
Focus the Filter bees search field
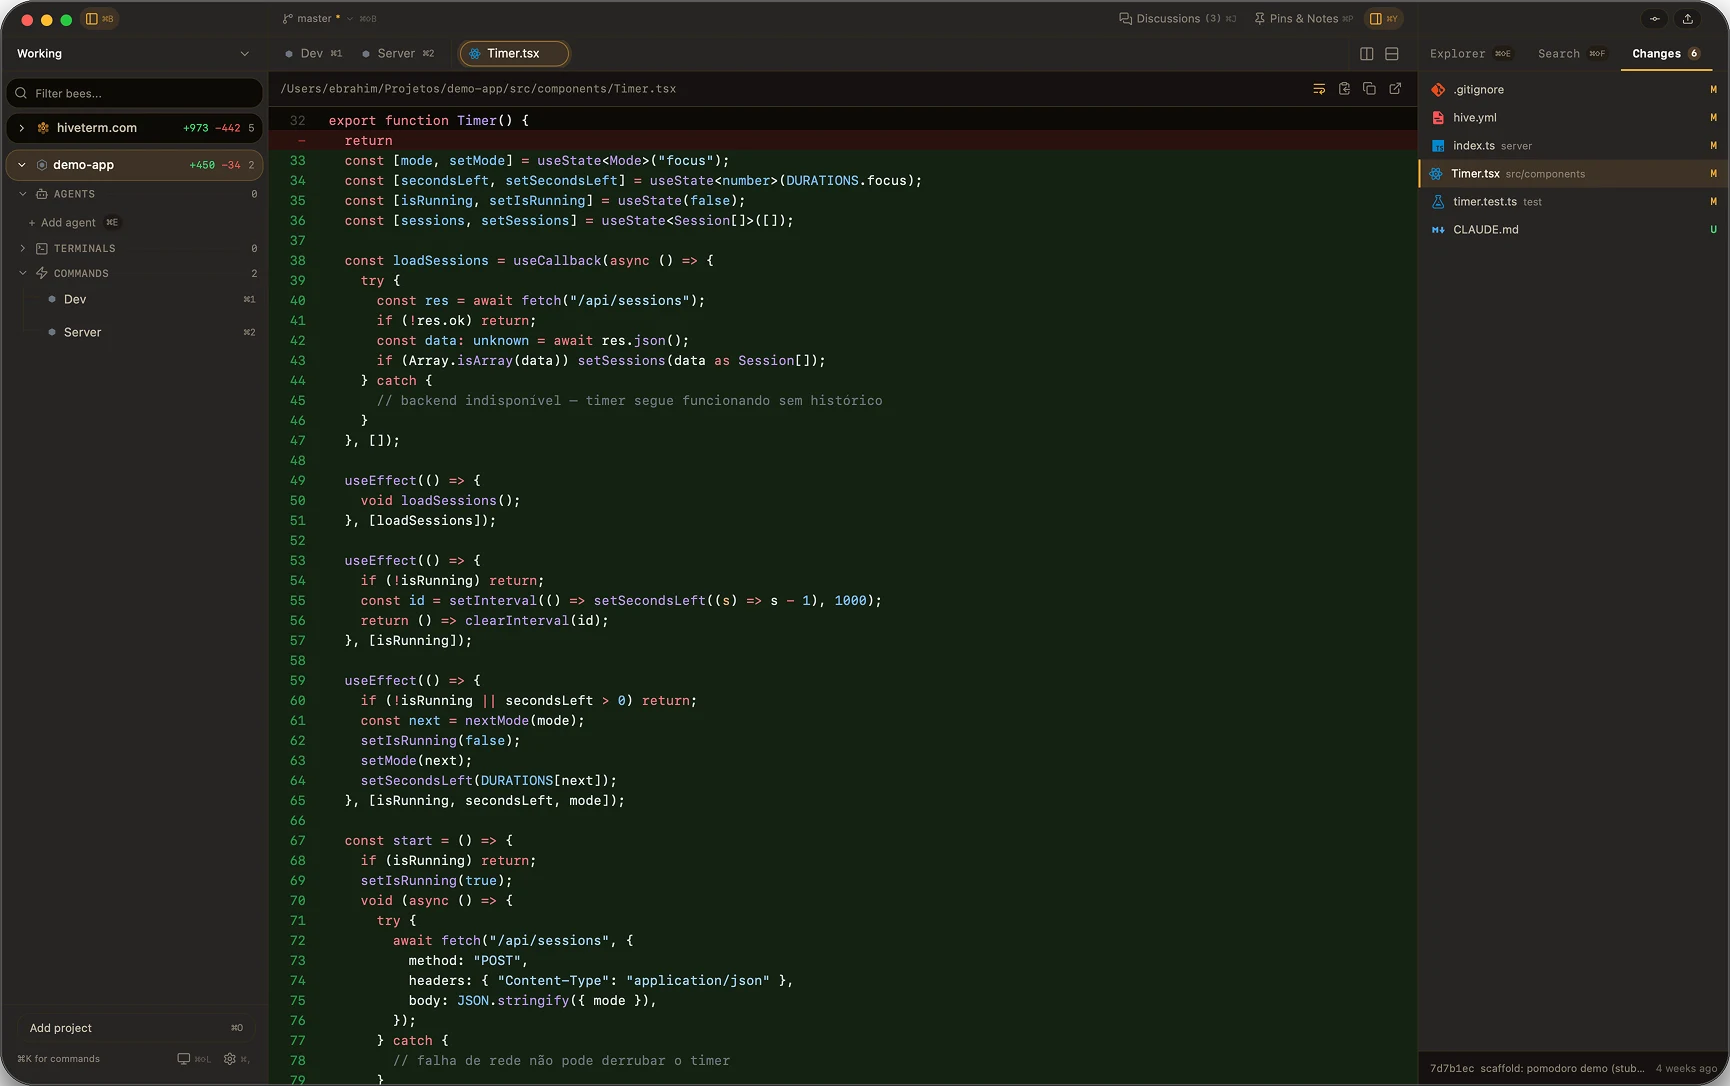[x=134, y=93]
